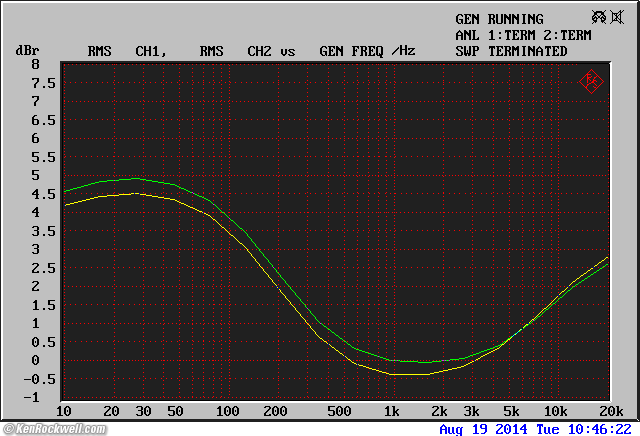
Task: Click the GEN RUNNING status text
Action: [x=499, y=19]
